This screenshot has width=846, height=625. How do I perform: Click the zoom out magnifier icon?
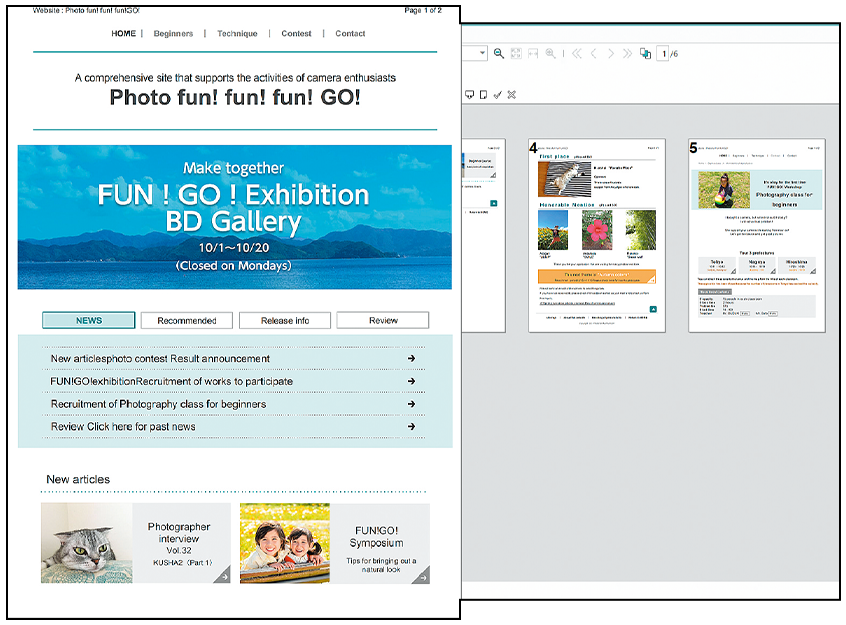tap(499, 53)
